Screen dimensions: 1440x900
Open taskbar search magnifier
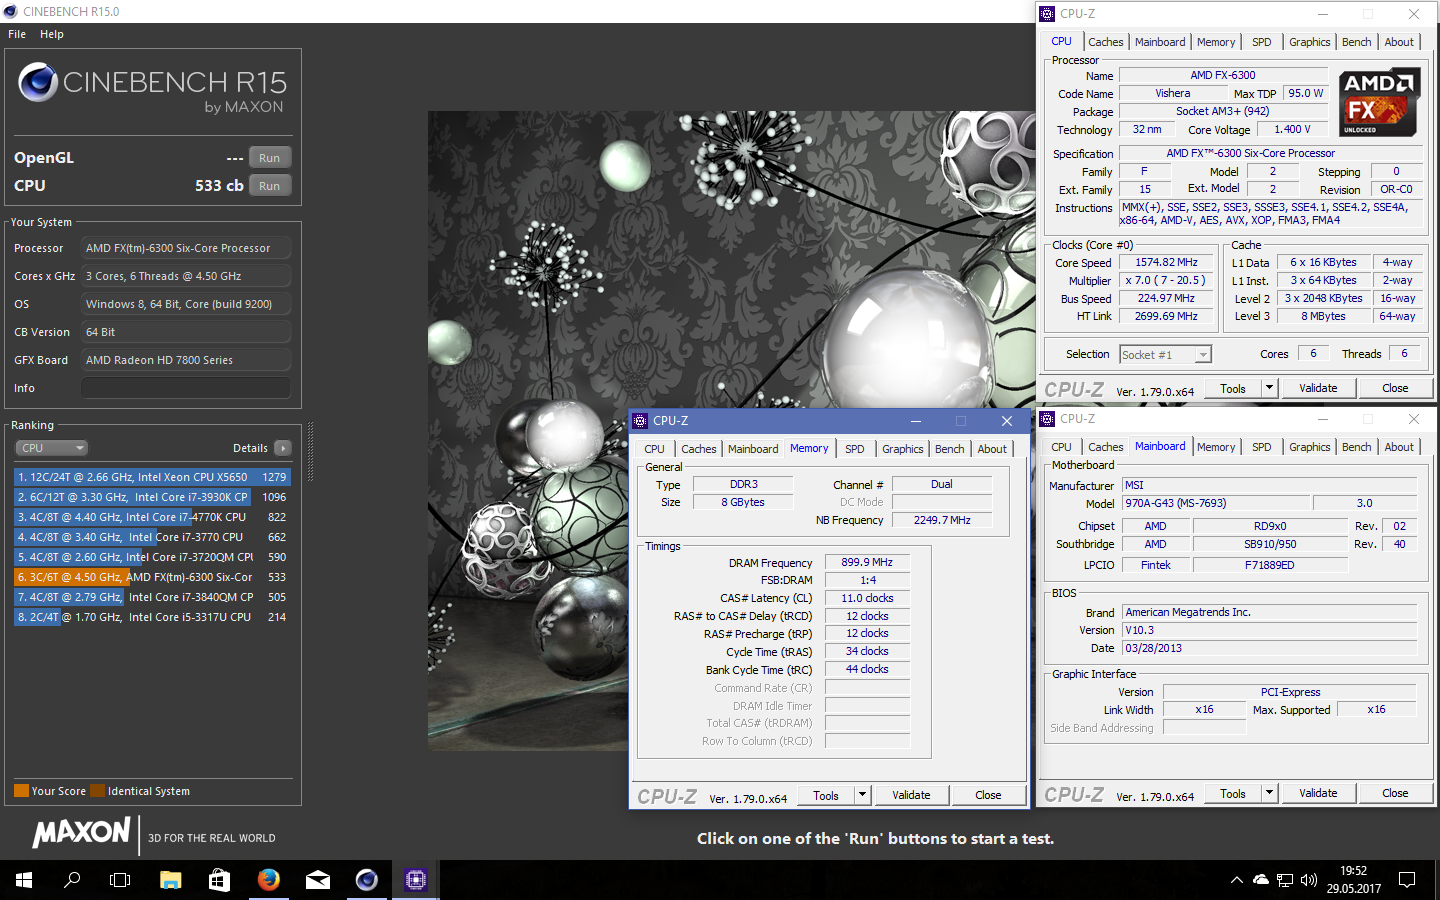pos(72,880)
